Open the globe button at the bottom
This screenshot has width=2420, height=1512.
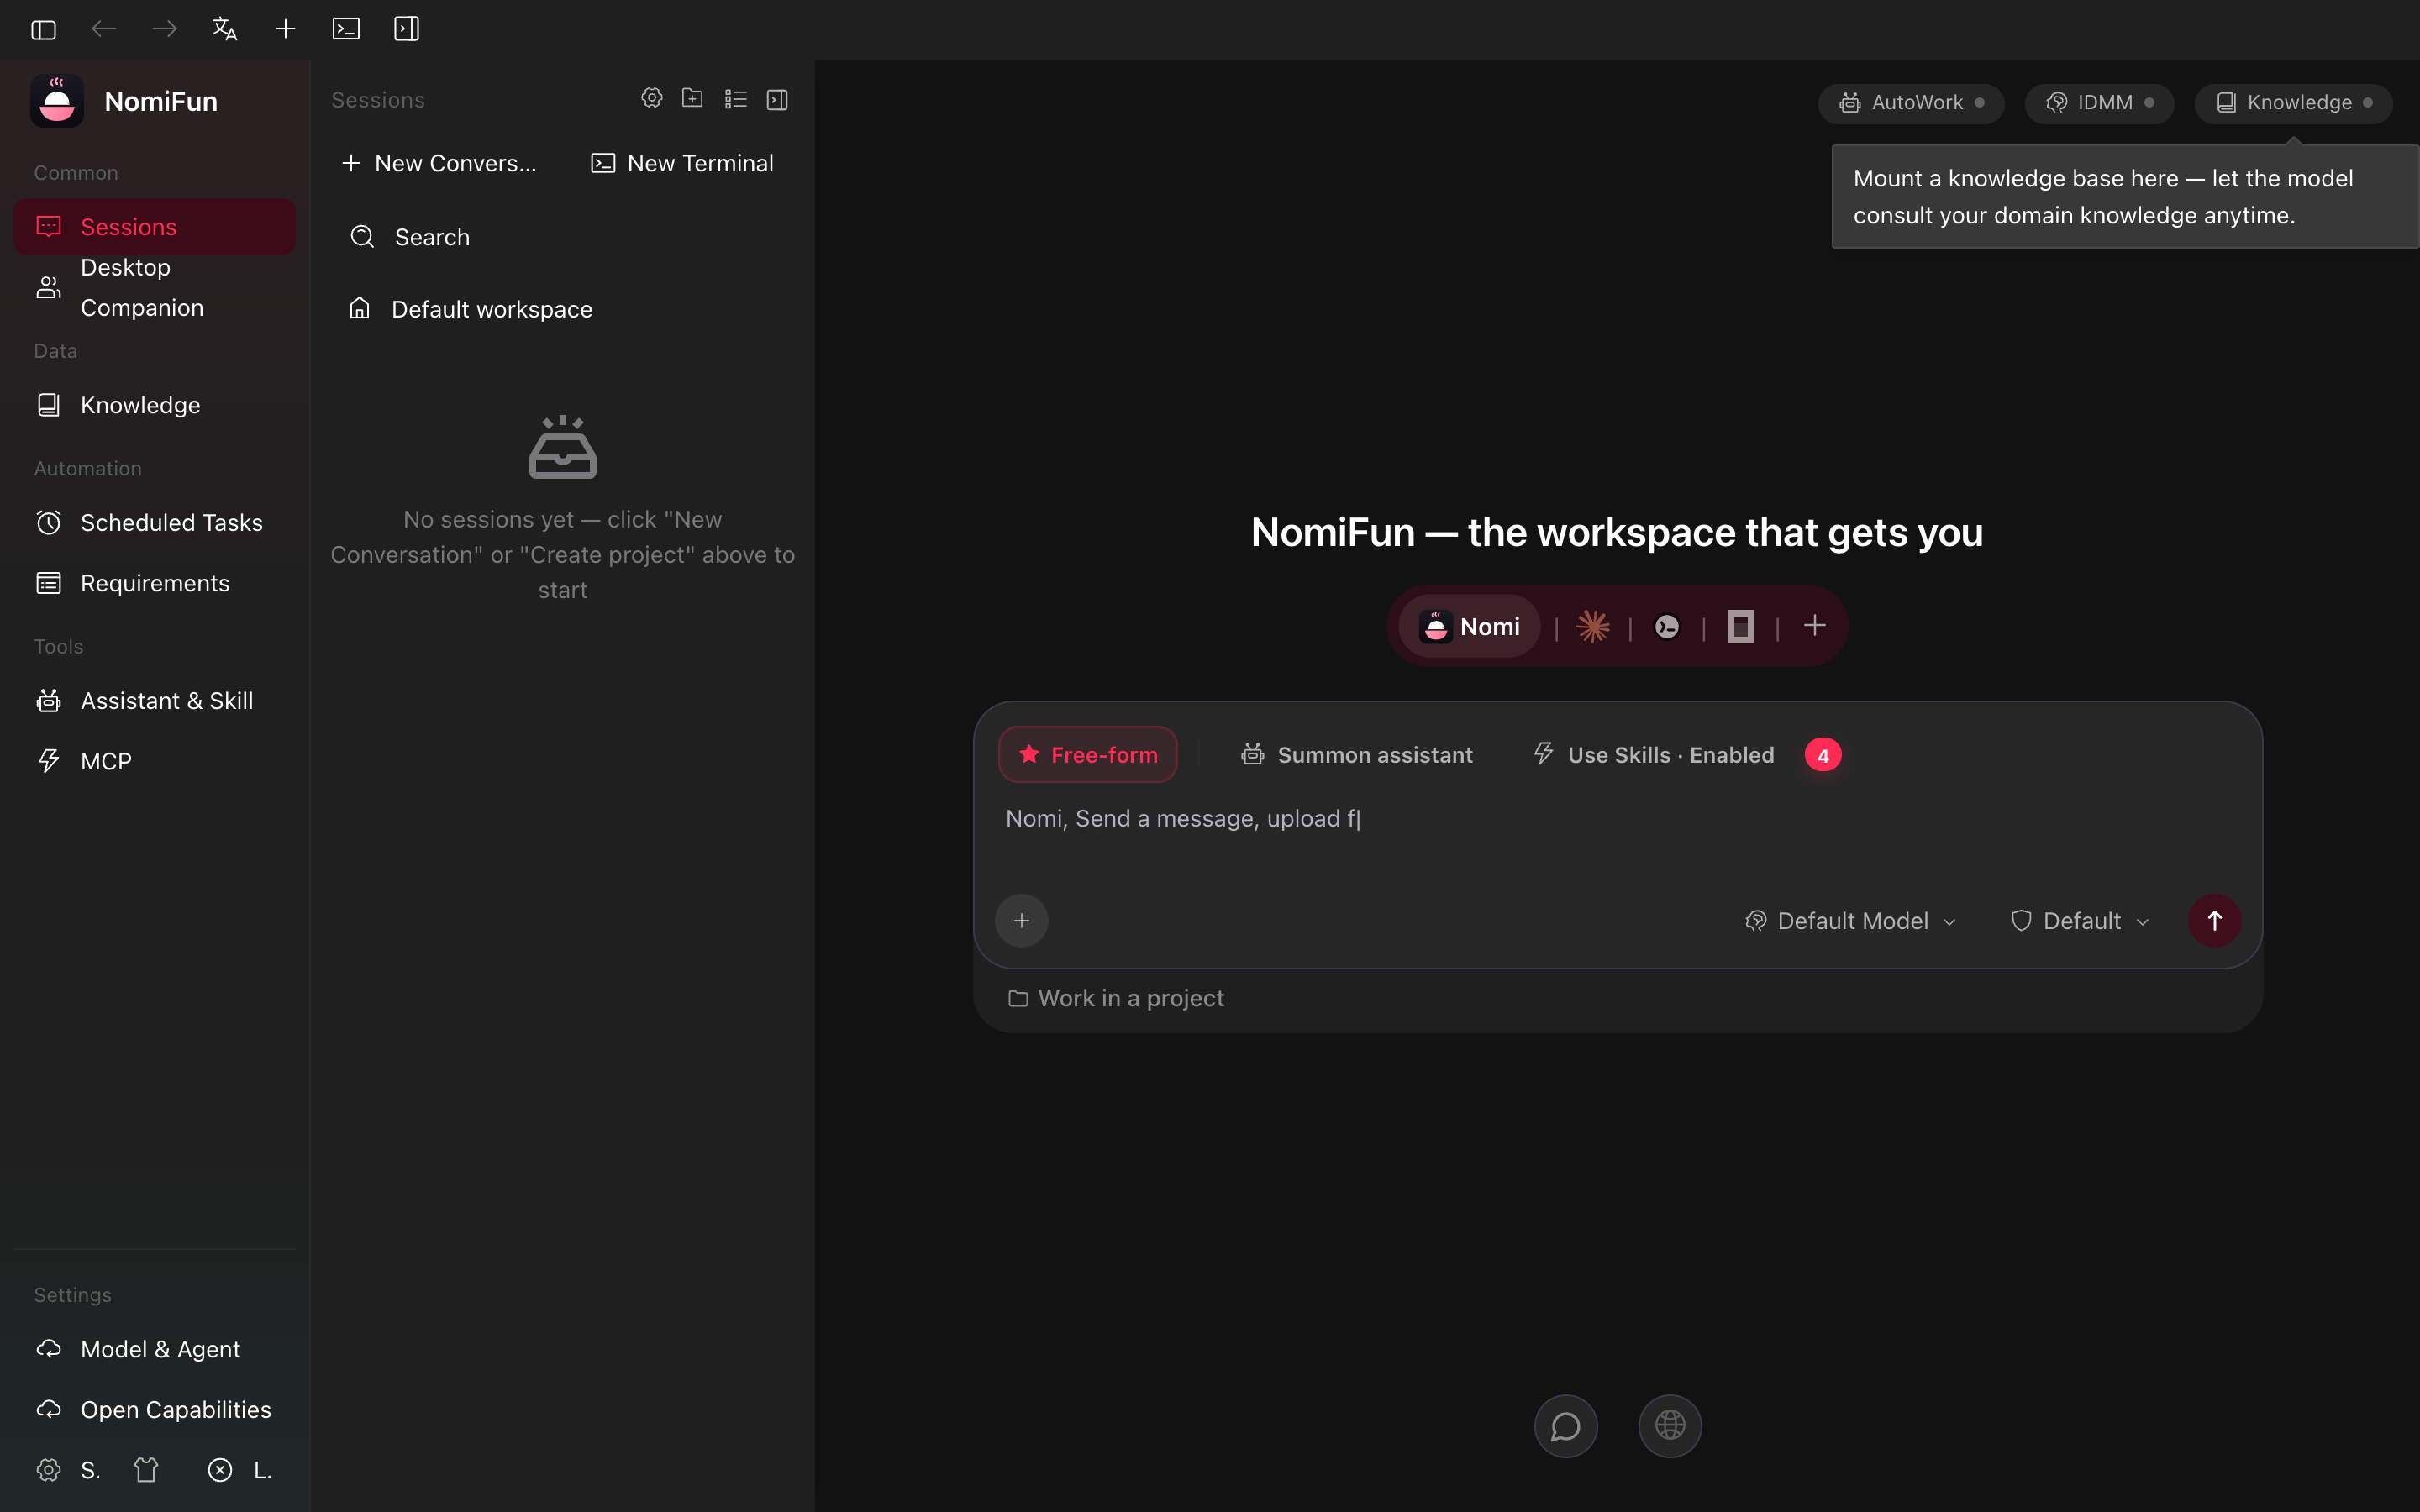pyautogui.click(x=1670, y=1426)
